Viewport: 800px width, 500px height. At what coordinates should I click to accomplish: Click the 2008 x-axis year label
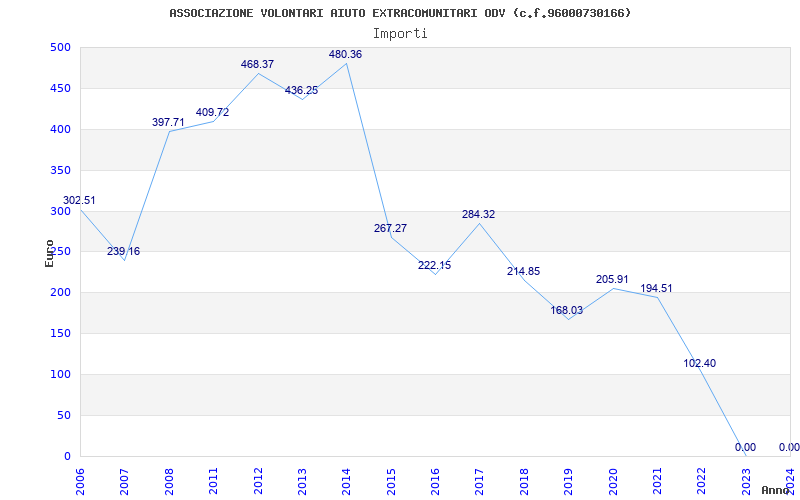169,481
